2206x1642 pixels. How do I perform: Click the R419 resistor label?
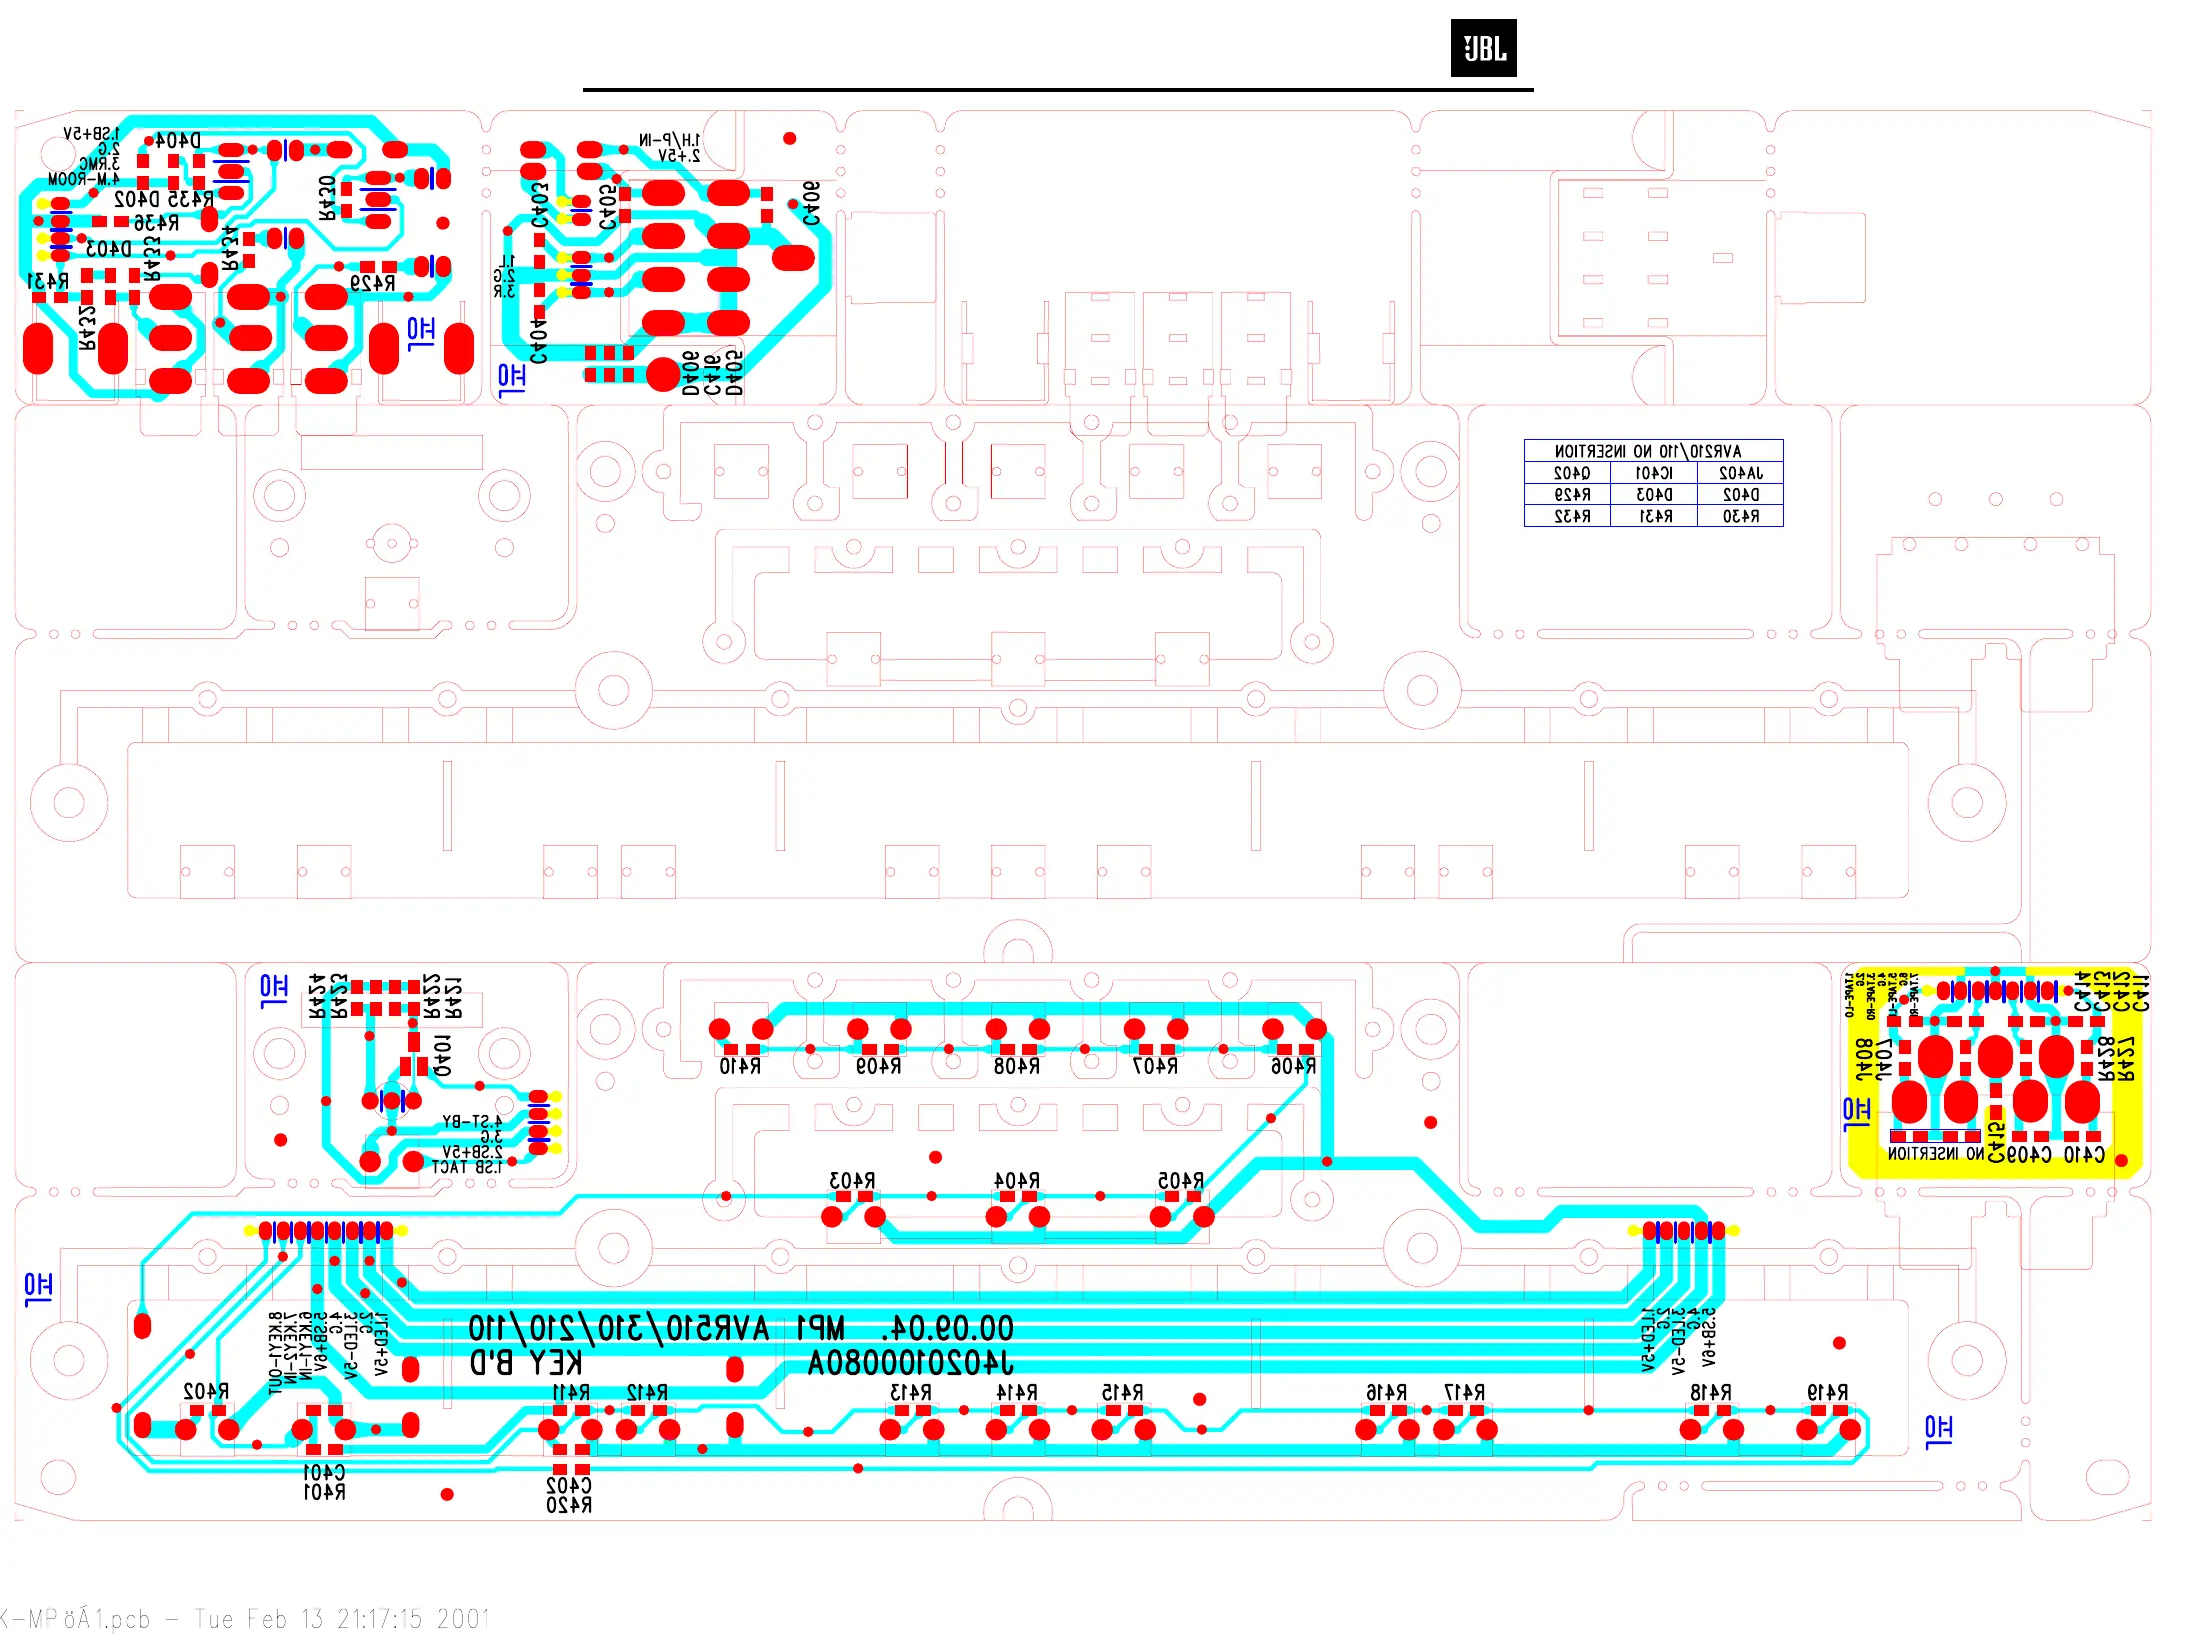click(x=1826, y=1392)
